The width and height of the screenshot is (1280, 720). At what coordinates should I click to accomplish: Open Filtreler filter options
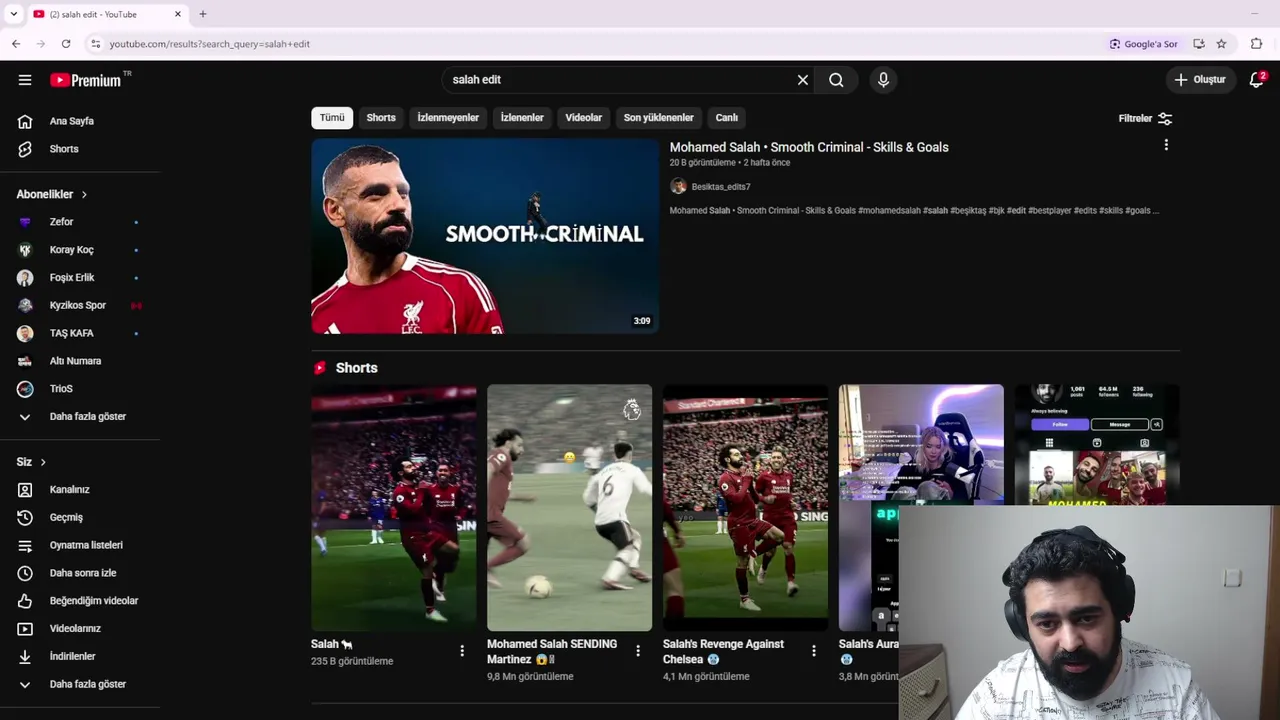point(1145,118)
